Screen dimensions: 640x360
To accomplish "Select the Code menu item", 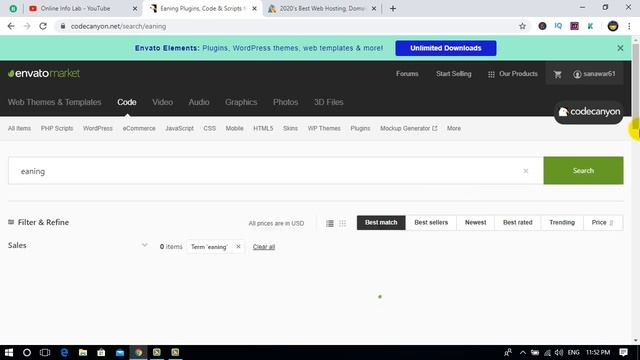I will [x=127, y=102].
